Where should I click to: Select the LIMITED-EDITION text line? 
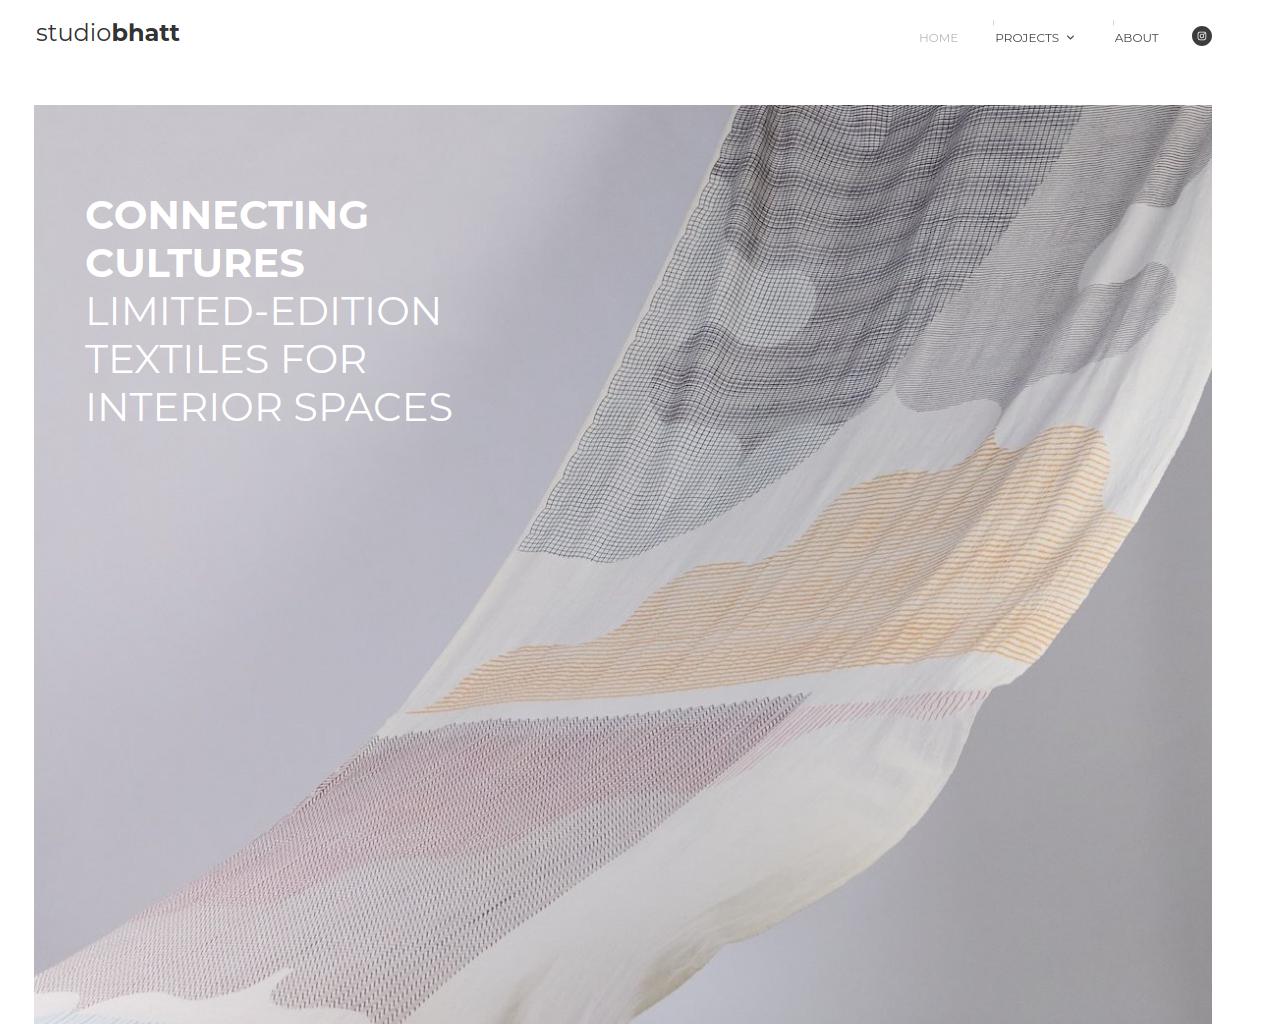pos(263,311)
